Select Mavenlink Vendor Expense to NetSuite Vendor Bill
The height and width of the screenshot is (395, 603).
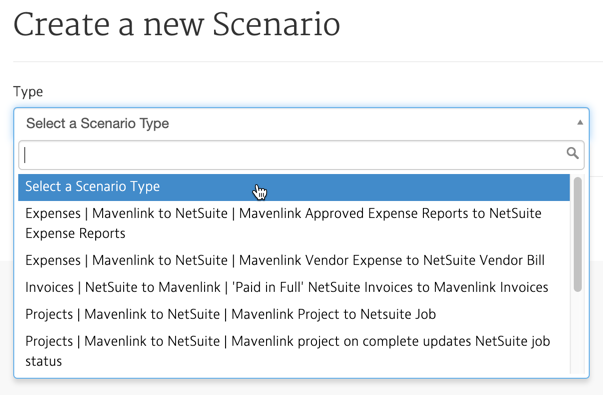point(294,260)
